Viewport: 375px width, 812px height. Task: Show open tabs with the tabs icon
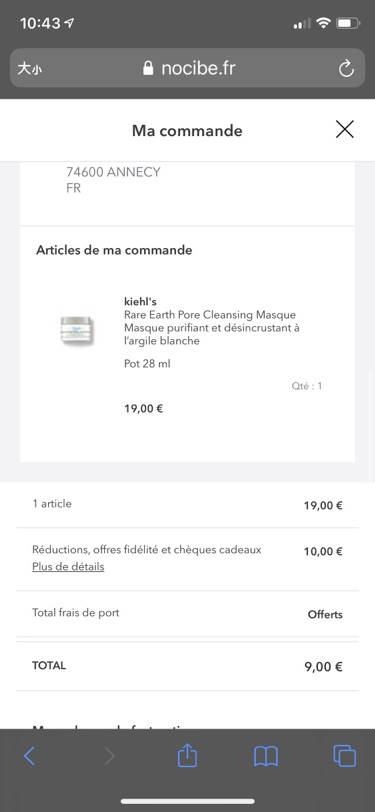pos(344,756)
